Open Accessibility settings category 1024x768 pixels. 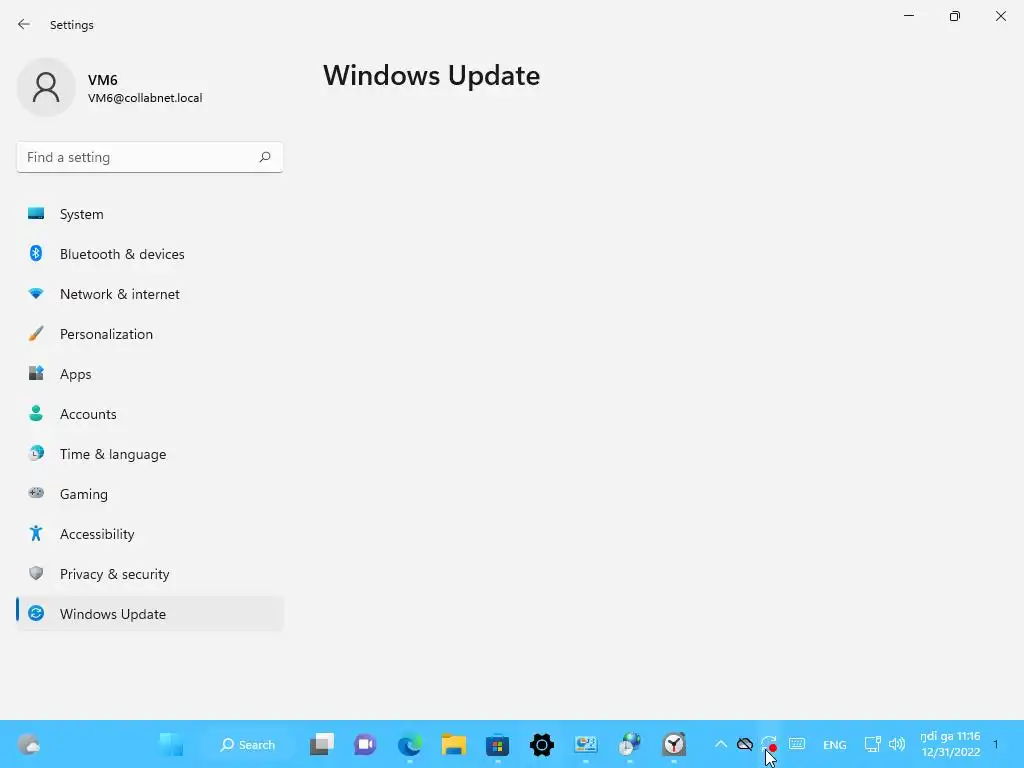point(150,534)
